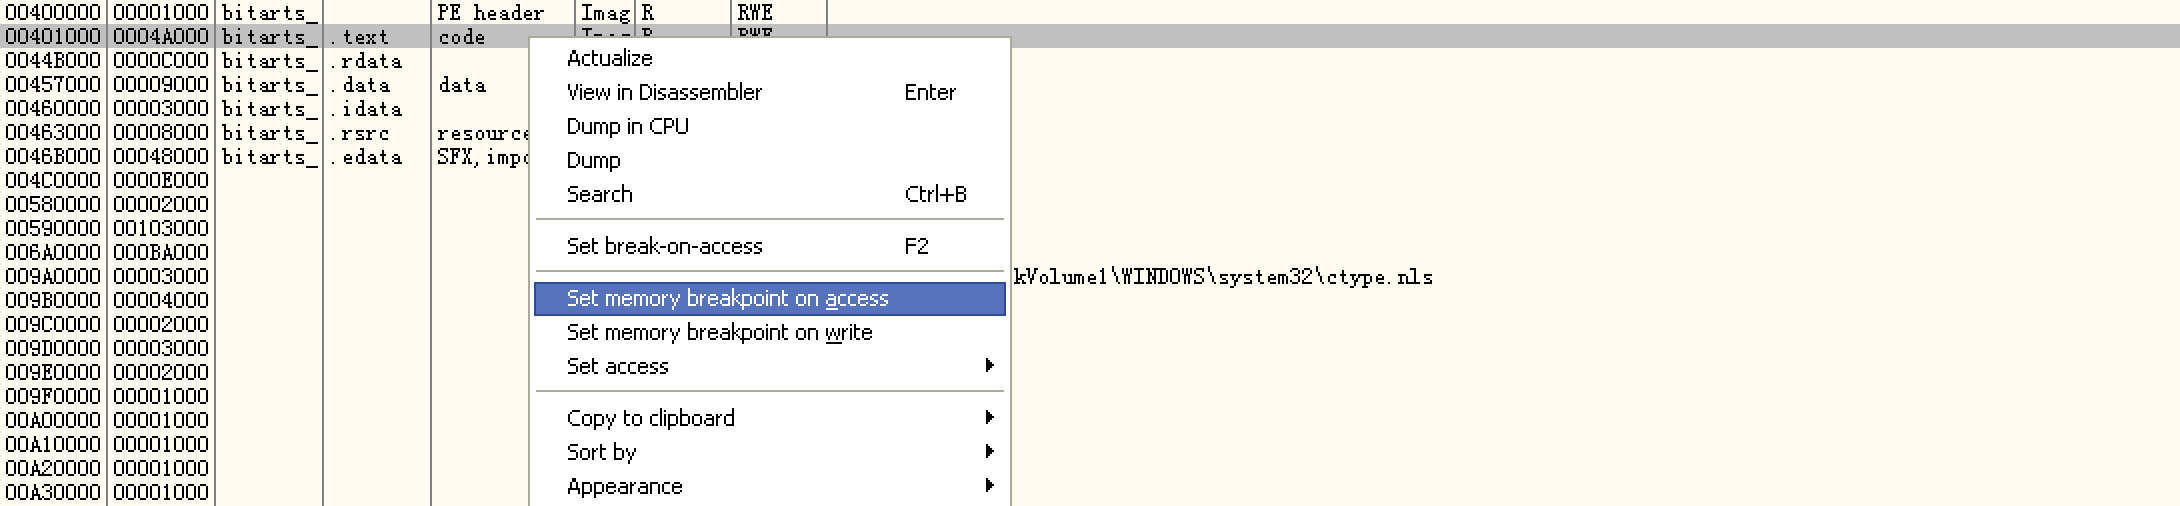Select the .rdata section row
Image resolution: width=2180 pixels, height=506 pixels.
(364, 61)
